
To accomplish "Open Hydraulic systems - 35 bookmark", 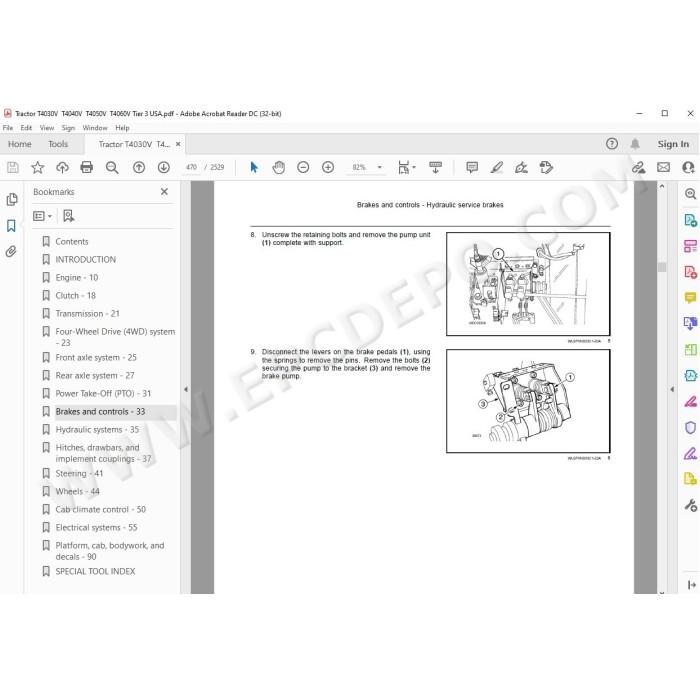I will point(97,429).
